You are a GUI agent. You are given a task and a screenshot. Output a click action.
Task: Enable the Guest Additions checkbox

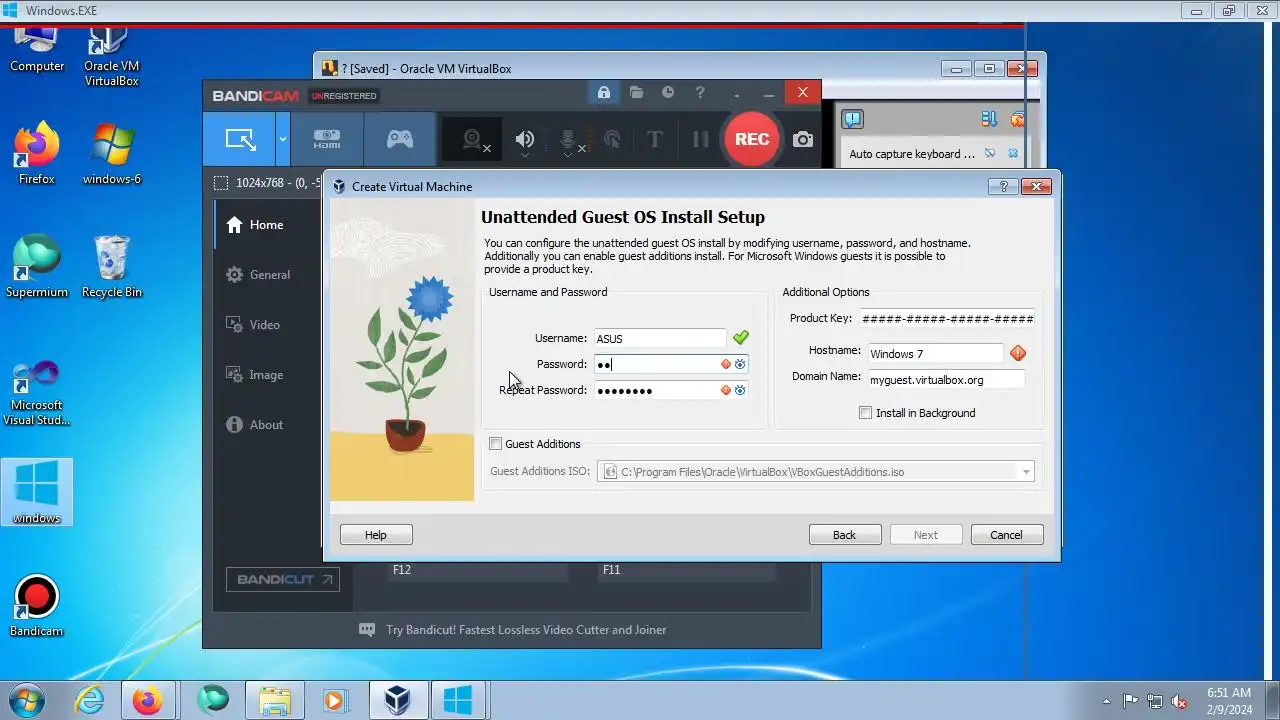(x=495, y=444)
